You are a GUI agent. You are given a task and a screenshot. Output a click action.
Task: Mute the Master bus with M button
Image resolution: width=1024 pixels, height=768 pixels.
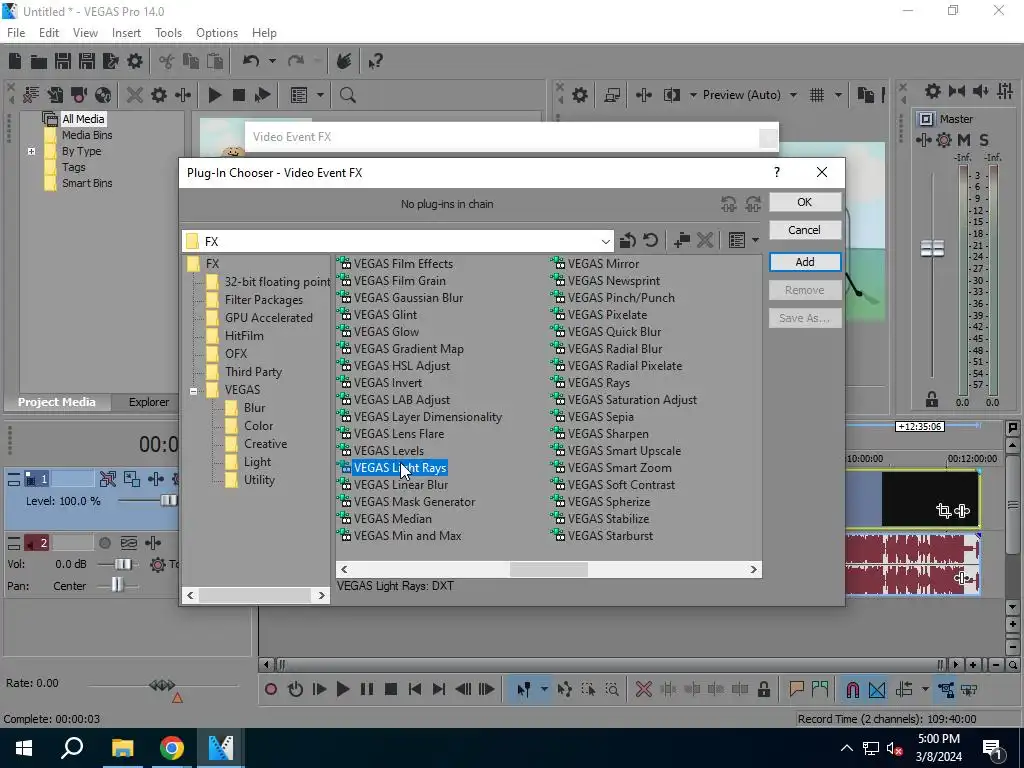tap(964, 140)
